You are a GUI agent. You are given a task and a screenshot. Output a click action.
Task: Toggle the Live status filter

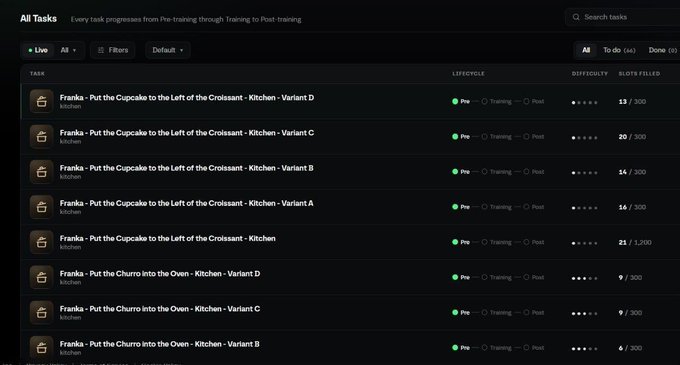pos(38,50)
